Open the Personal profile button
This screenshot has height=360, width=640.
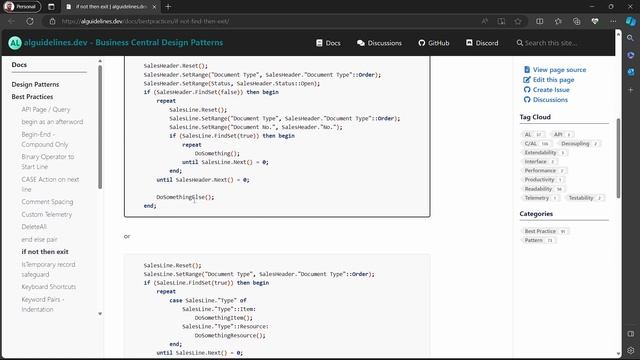(x=22, y=7)
